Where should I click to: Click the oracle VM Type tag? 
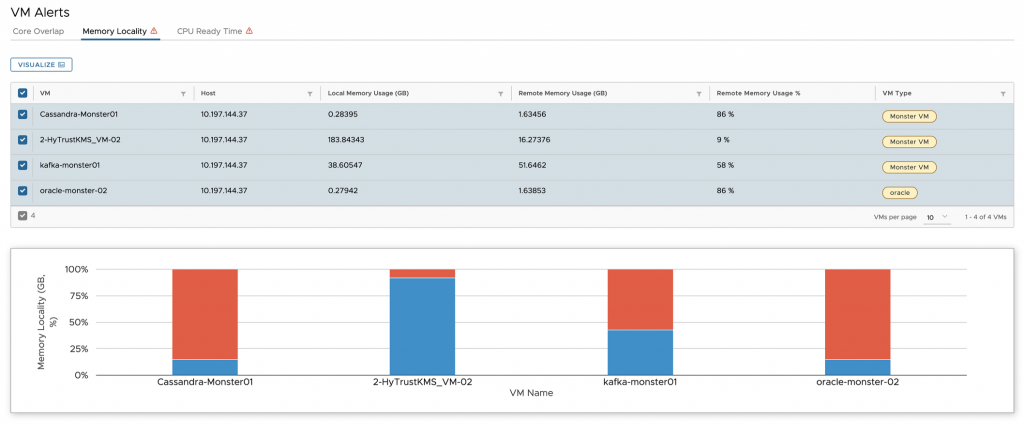pos(900,192)
